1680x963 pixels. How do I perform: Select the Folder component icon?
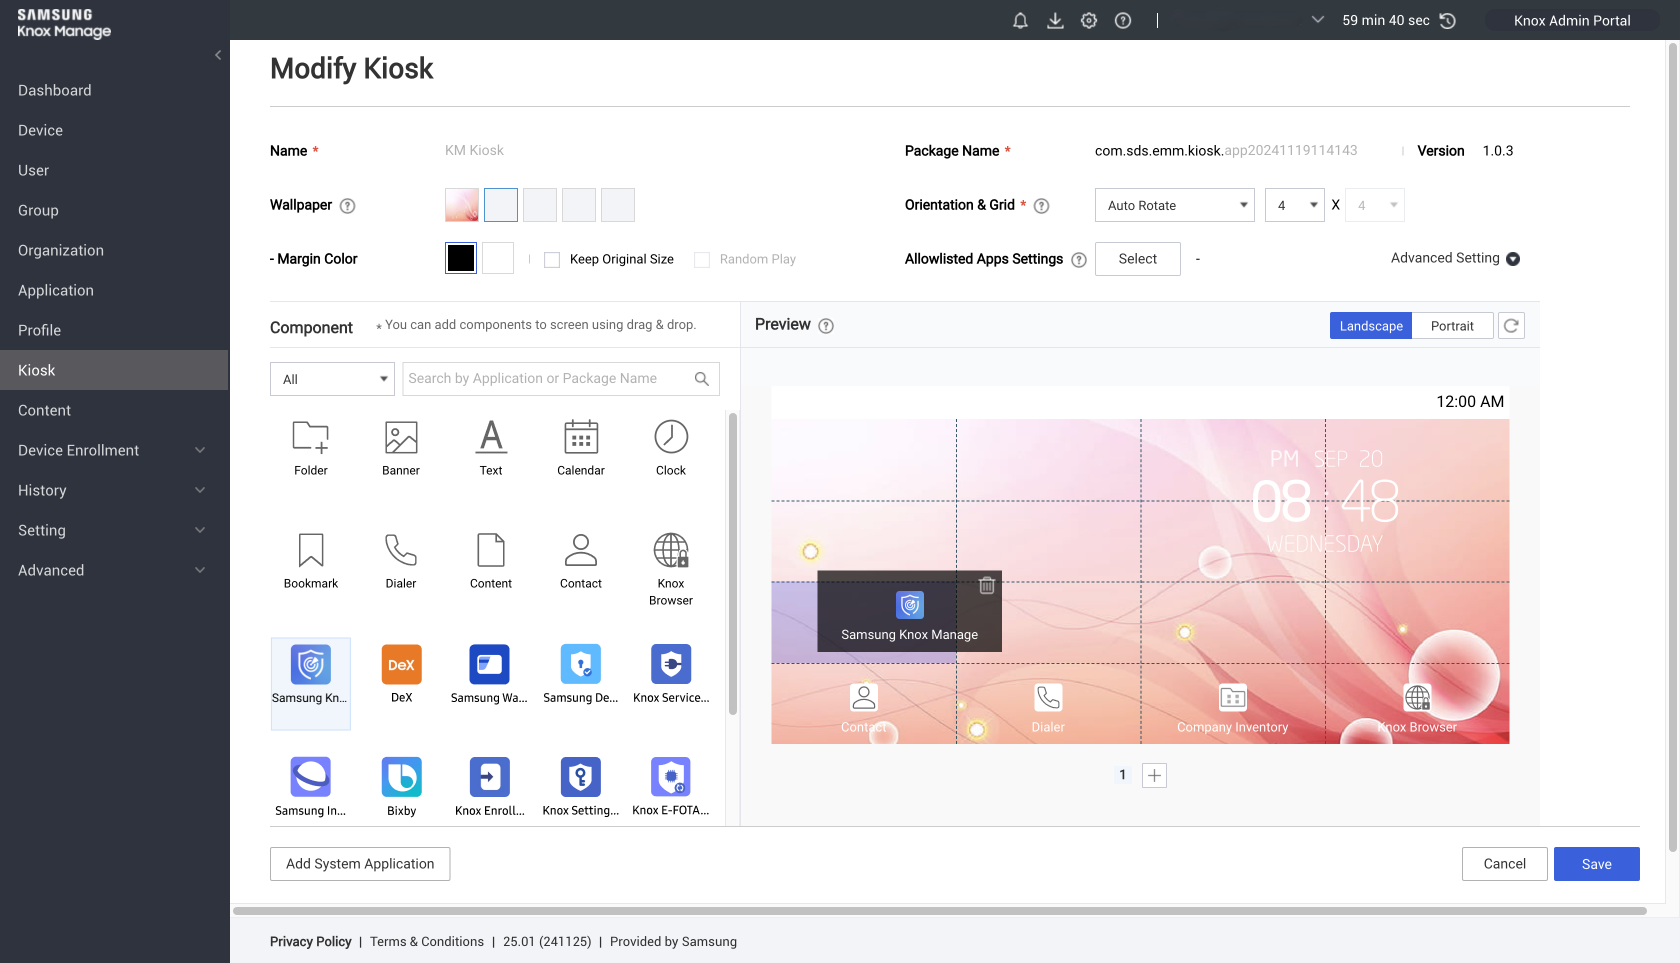310,438
